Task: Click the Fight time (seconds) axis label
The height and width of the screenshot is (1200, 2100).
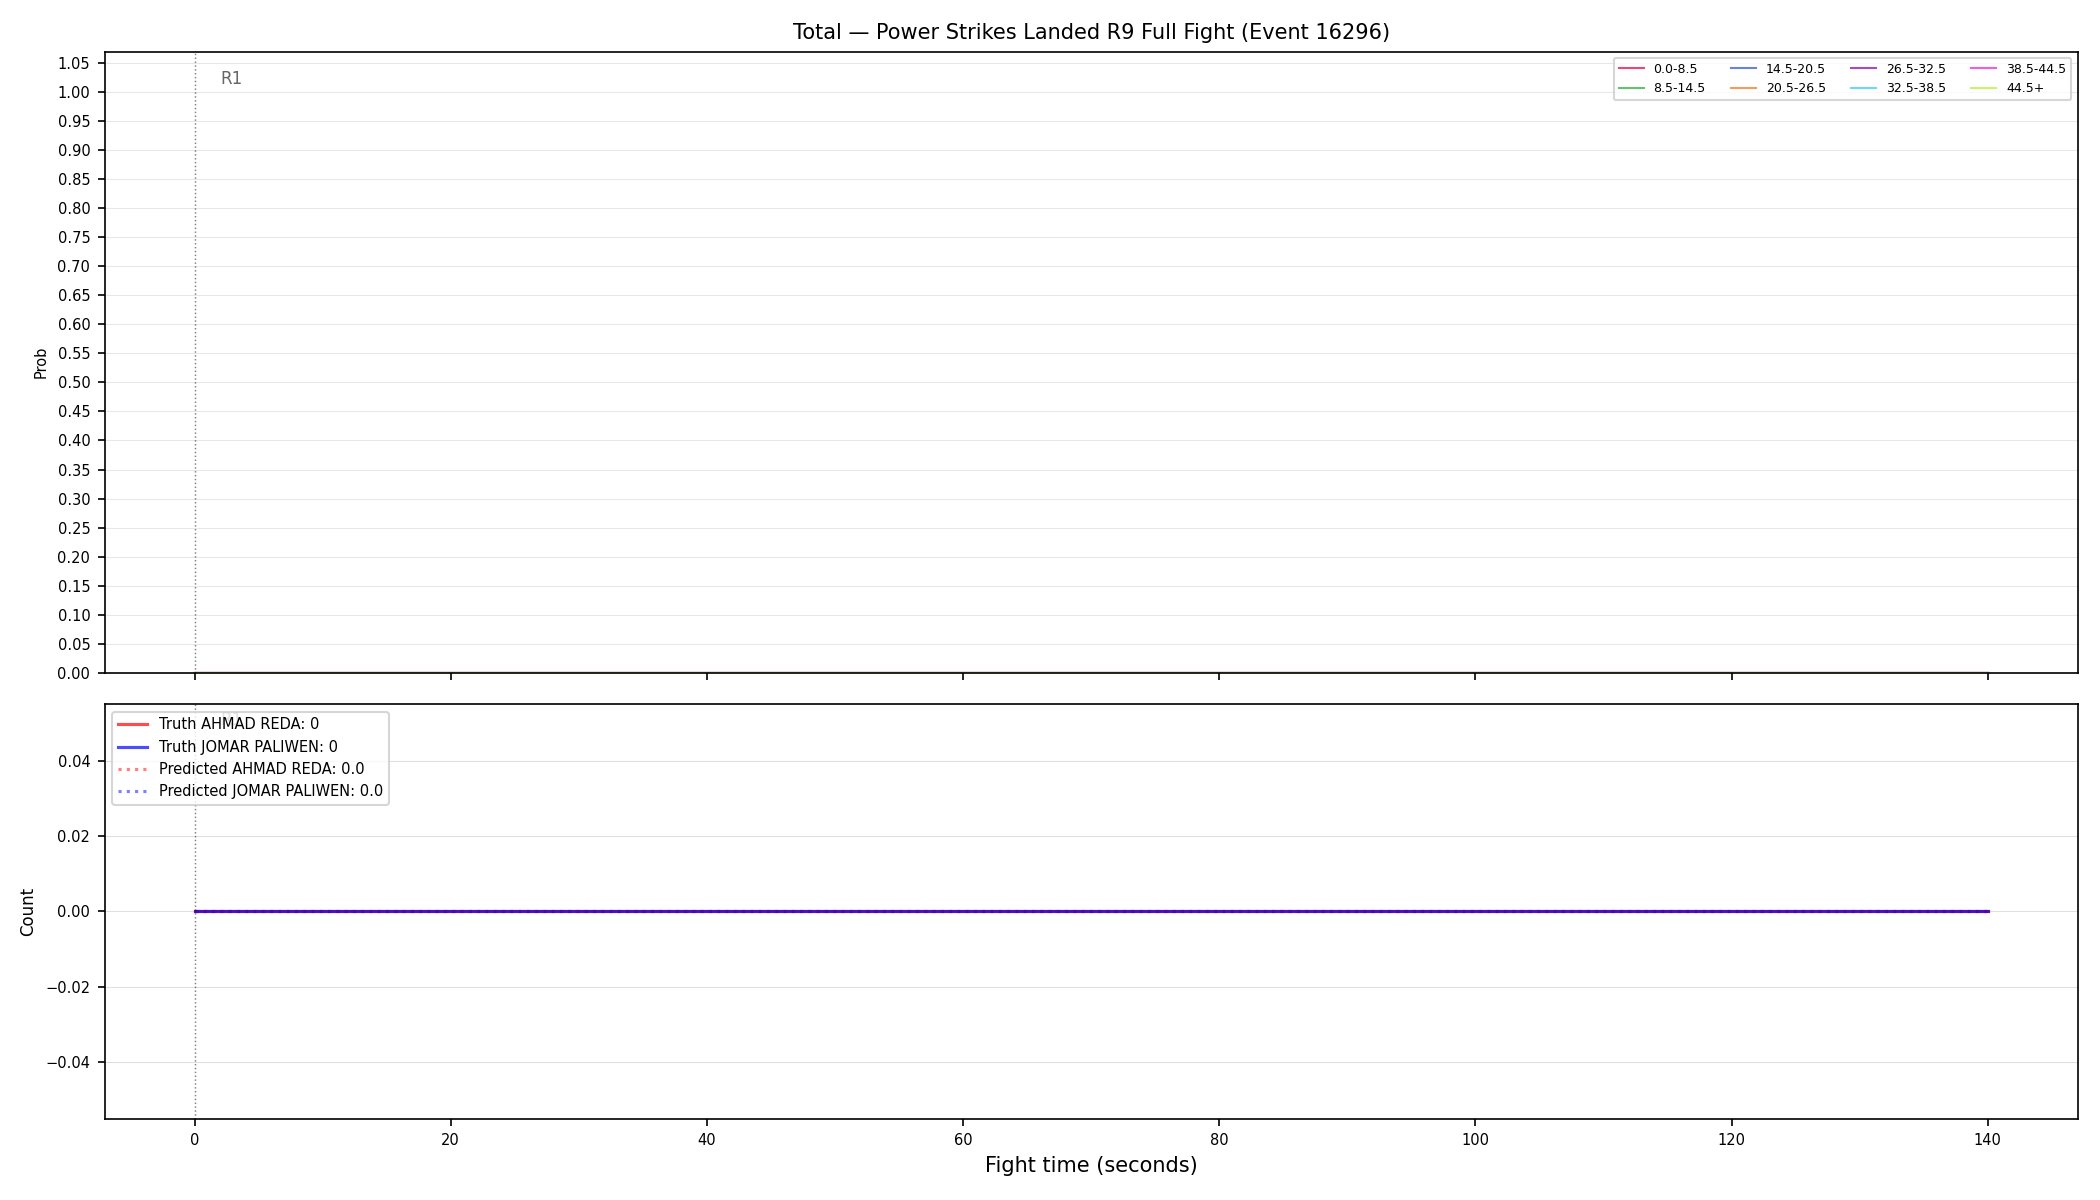Action: point(1091,1165)
